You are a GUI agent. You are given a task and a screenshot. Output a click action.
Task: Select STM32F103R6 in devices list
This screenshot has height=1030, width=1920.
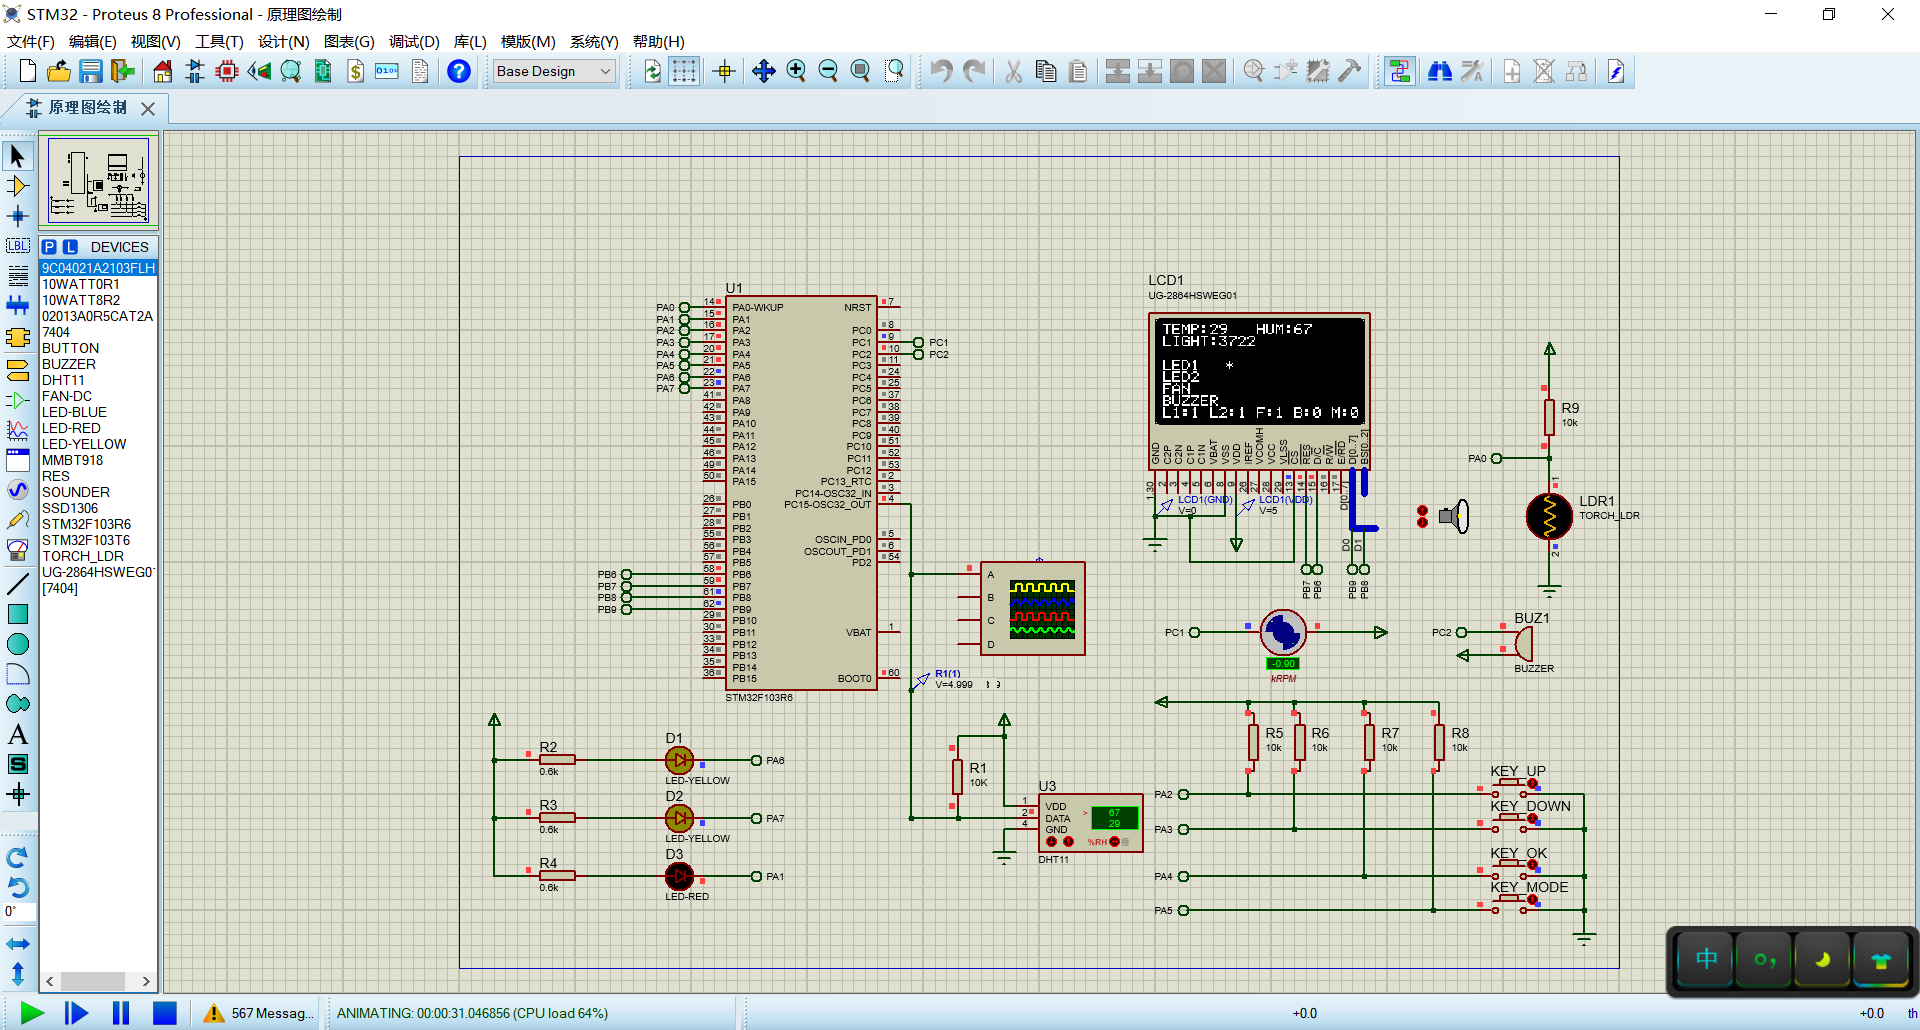tap(86, 524)
